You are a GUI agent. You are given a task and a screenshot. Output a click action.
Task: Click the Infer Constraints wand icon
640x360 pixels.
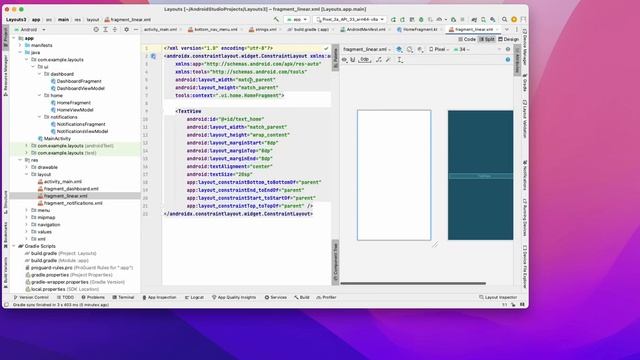pyautogui.click(x=389, y=60)
